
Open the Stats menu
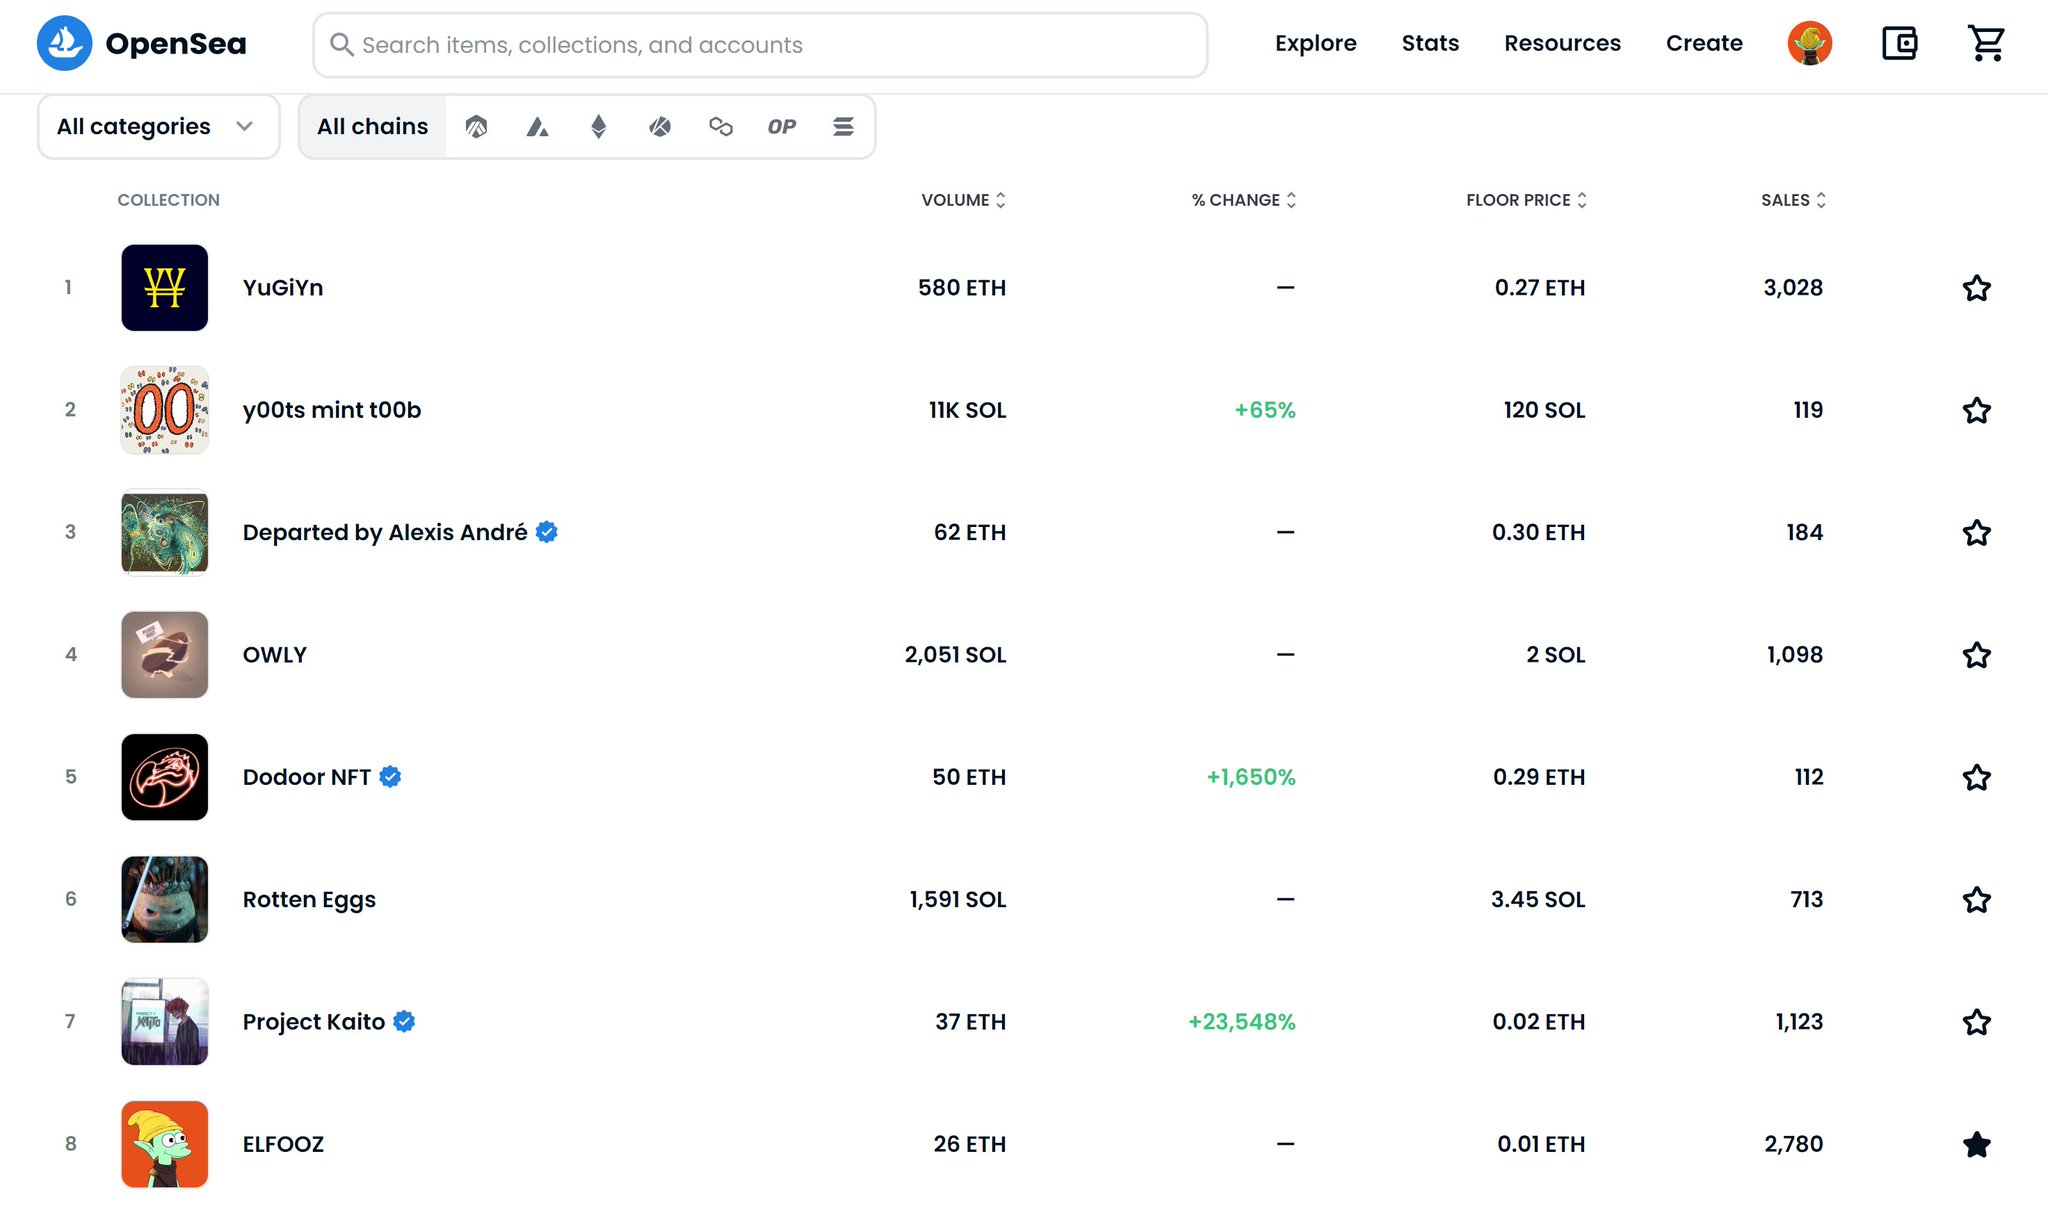pyautogui.click(x=1430, y=44)
